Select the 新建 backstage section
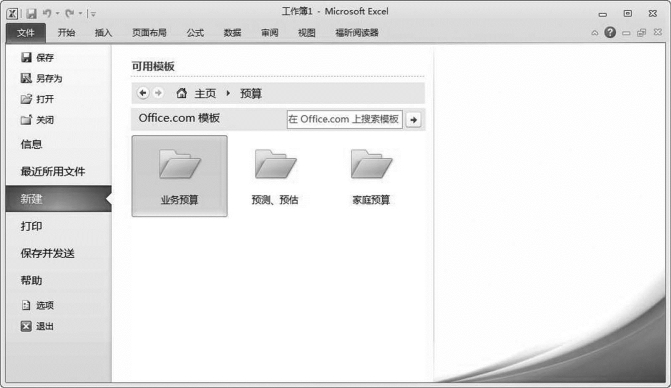The image size is (671, 388). coord(59,198)
